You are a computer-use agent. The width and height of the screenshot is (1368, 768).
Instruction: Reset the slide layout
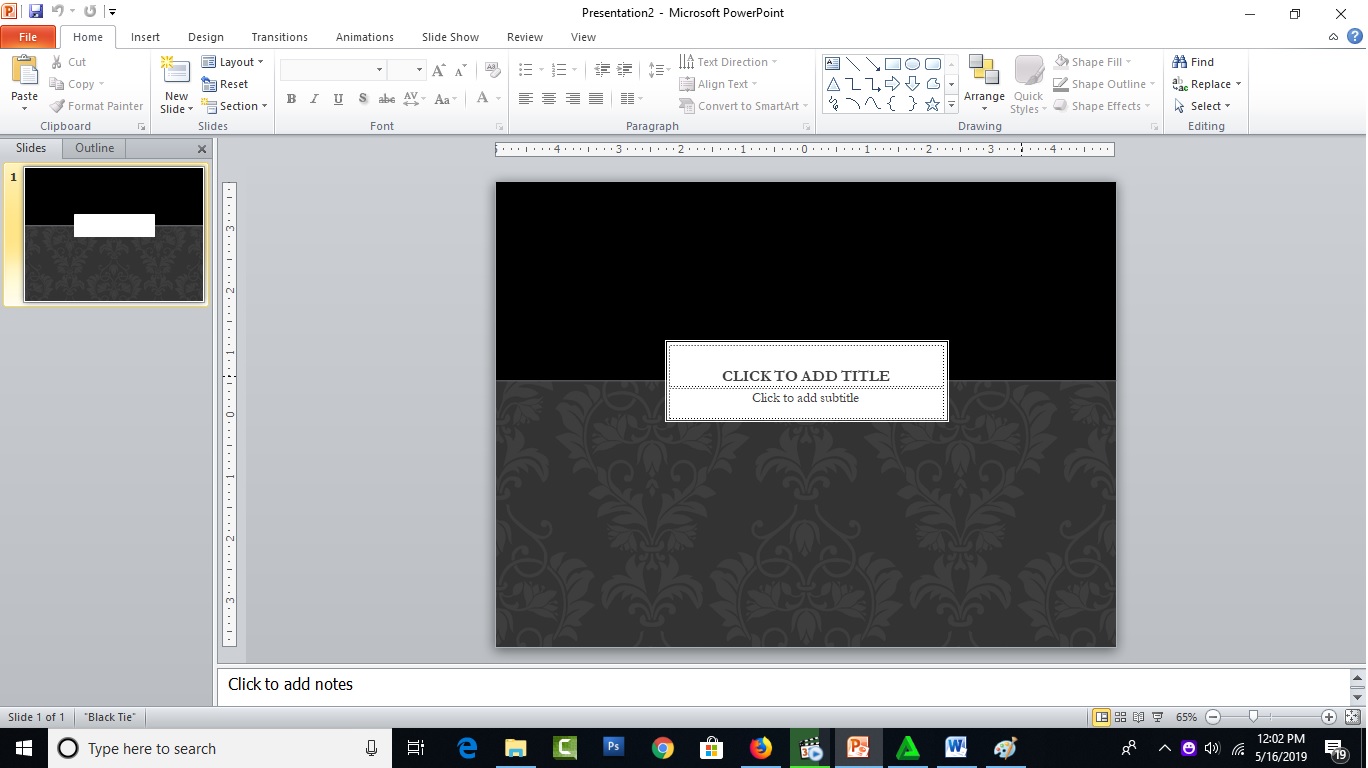click(x=226, y=84)
